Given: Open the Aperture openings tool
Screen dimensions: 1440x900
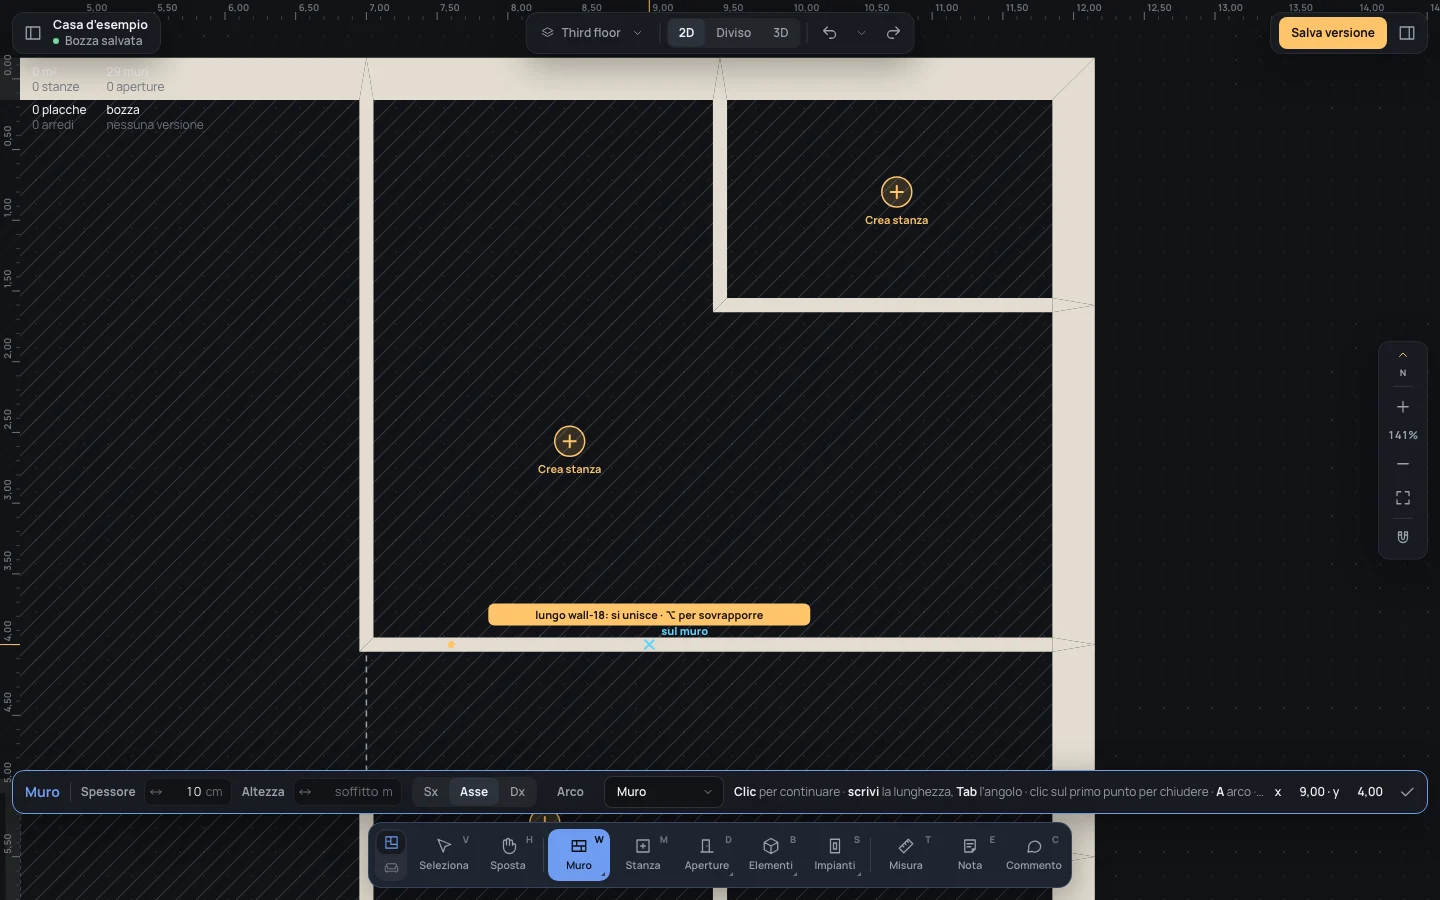Looking at the screenshot, I should [x=707, y=855].
